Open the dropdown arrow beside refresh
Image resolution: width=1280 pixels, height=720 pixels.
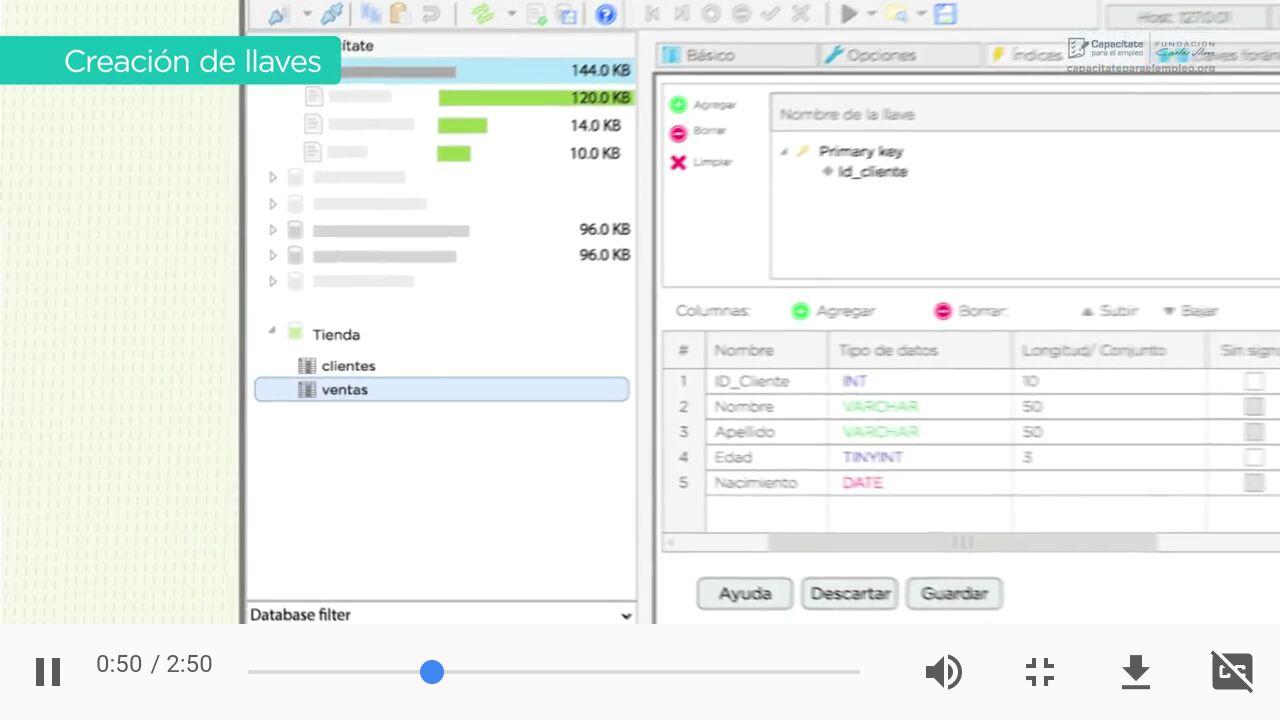[x=512, y=14]
